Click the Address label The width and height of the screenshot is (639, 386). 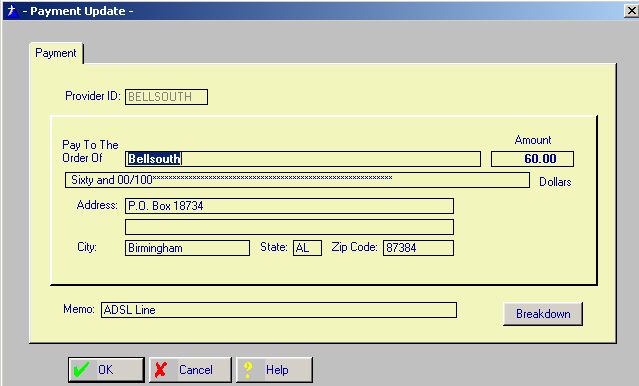(x=97, y=205)
